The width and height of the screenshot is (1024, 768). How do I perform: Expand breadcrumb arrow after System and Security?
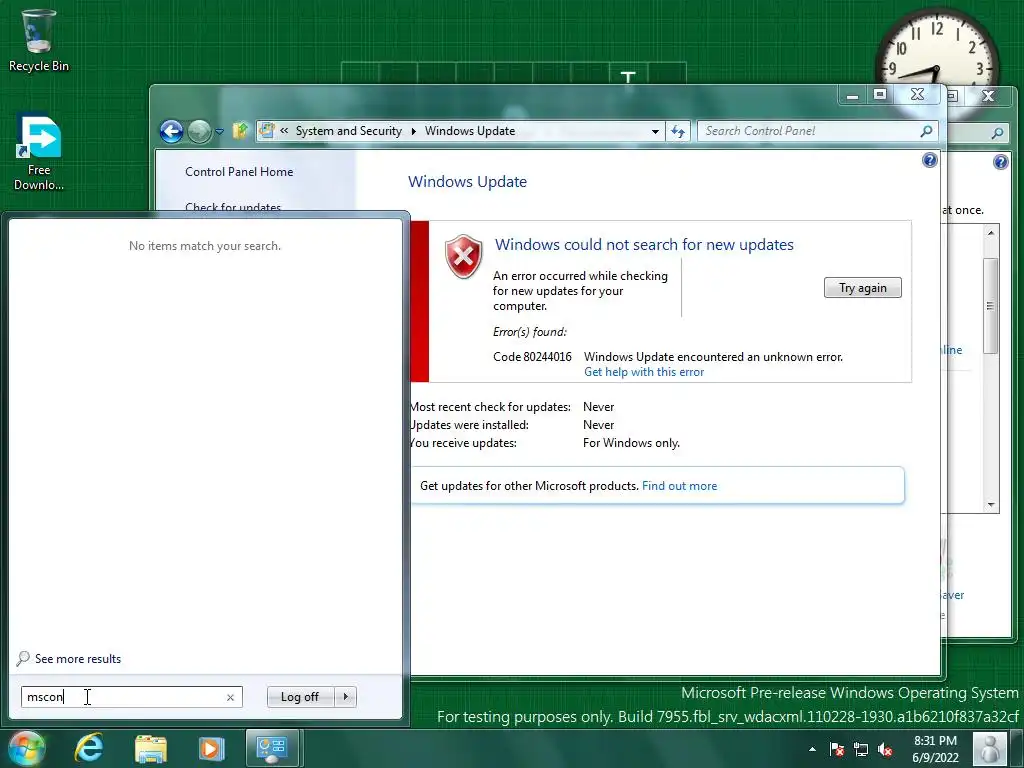(x=413, y=131)
